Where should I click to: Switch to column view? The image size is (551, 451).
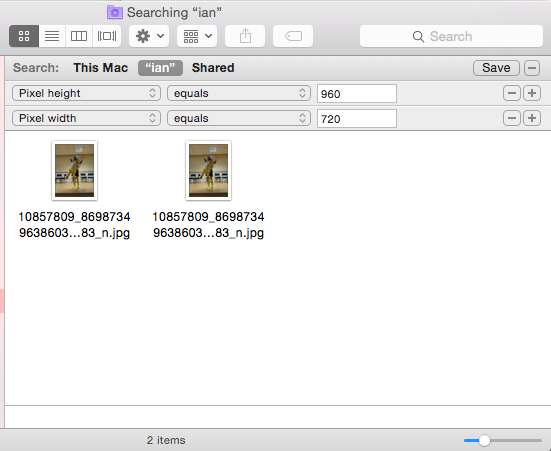79,36
